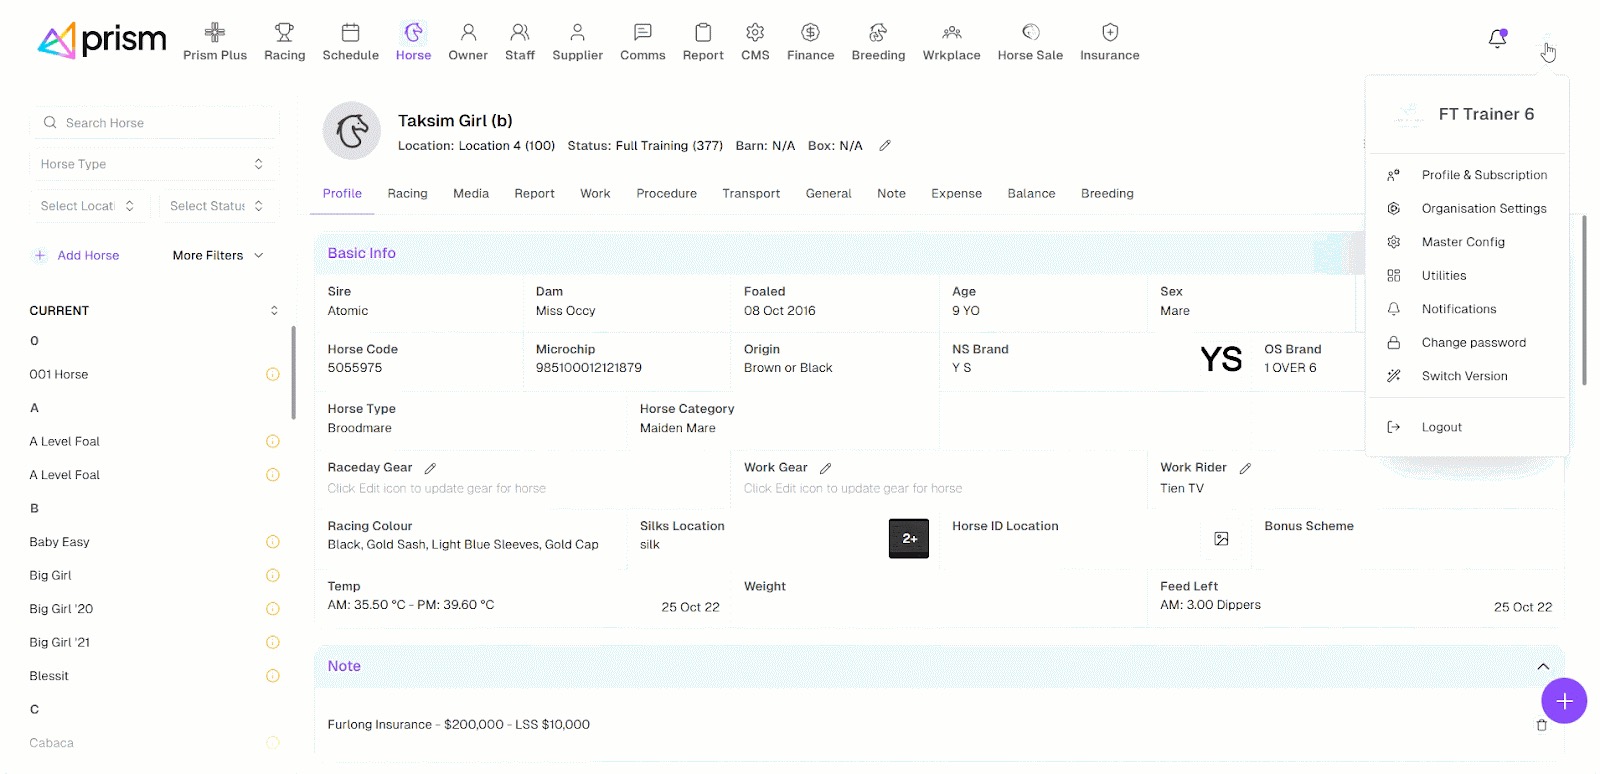Edit horse location status pencil icon

point(885,146)
